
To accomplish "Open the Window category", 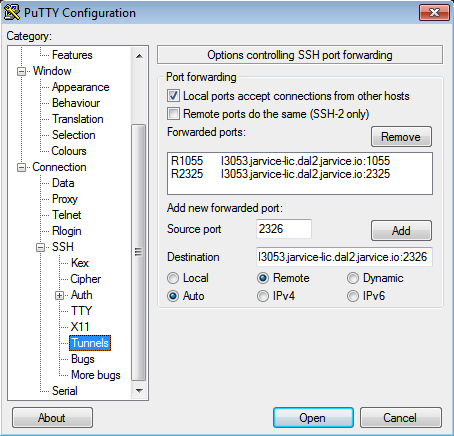I will (x=52, y=71).
